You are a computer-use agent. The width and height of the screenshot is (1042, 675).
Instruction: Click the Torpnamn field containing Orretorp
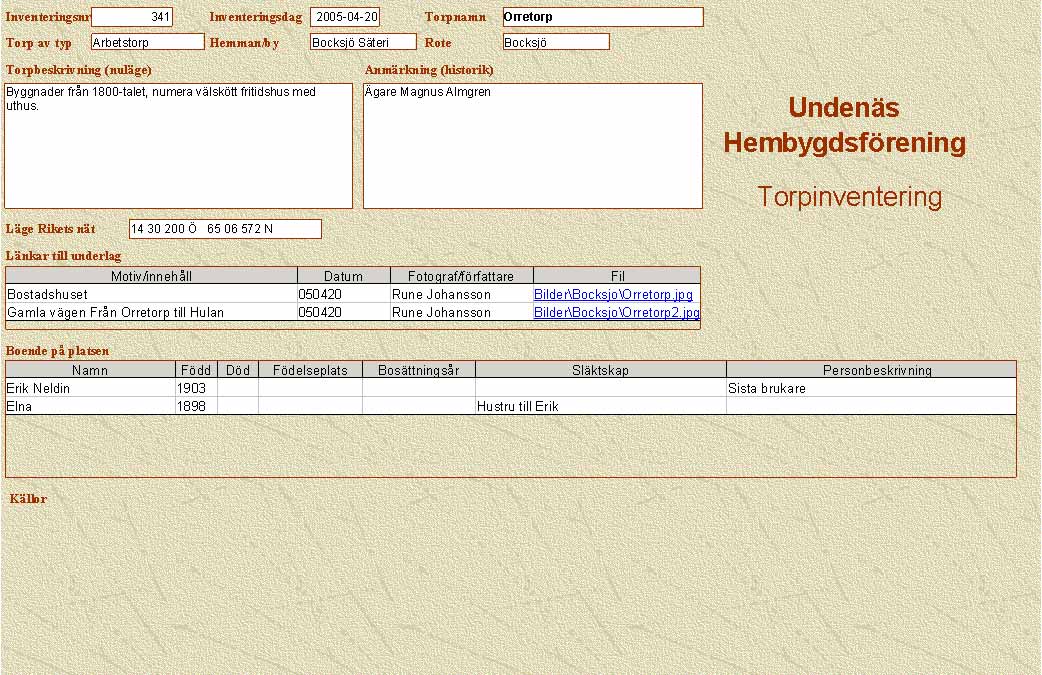click(x=602, y=17)
